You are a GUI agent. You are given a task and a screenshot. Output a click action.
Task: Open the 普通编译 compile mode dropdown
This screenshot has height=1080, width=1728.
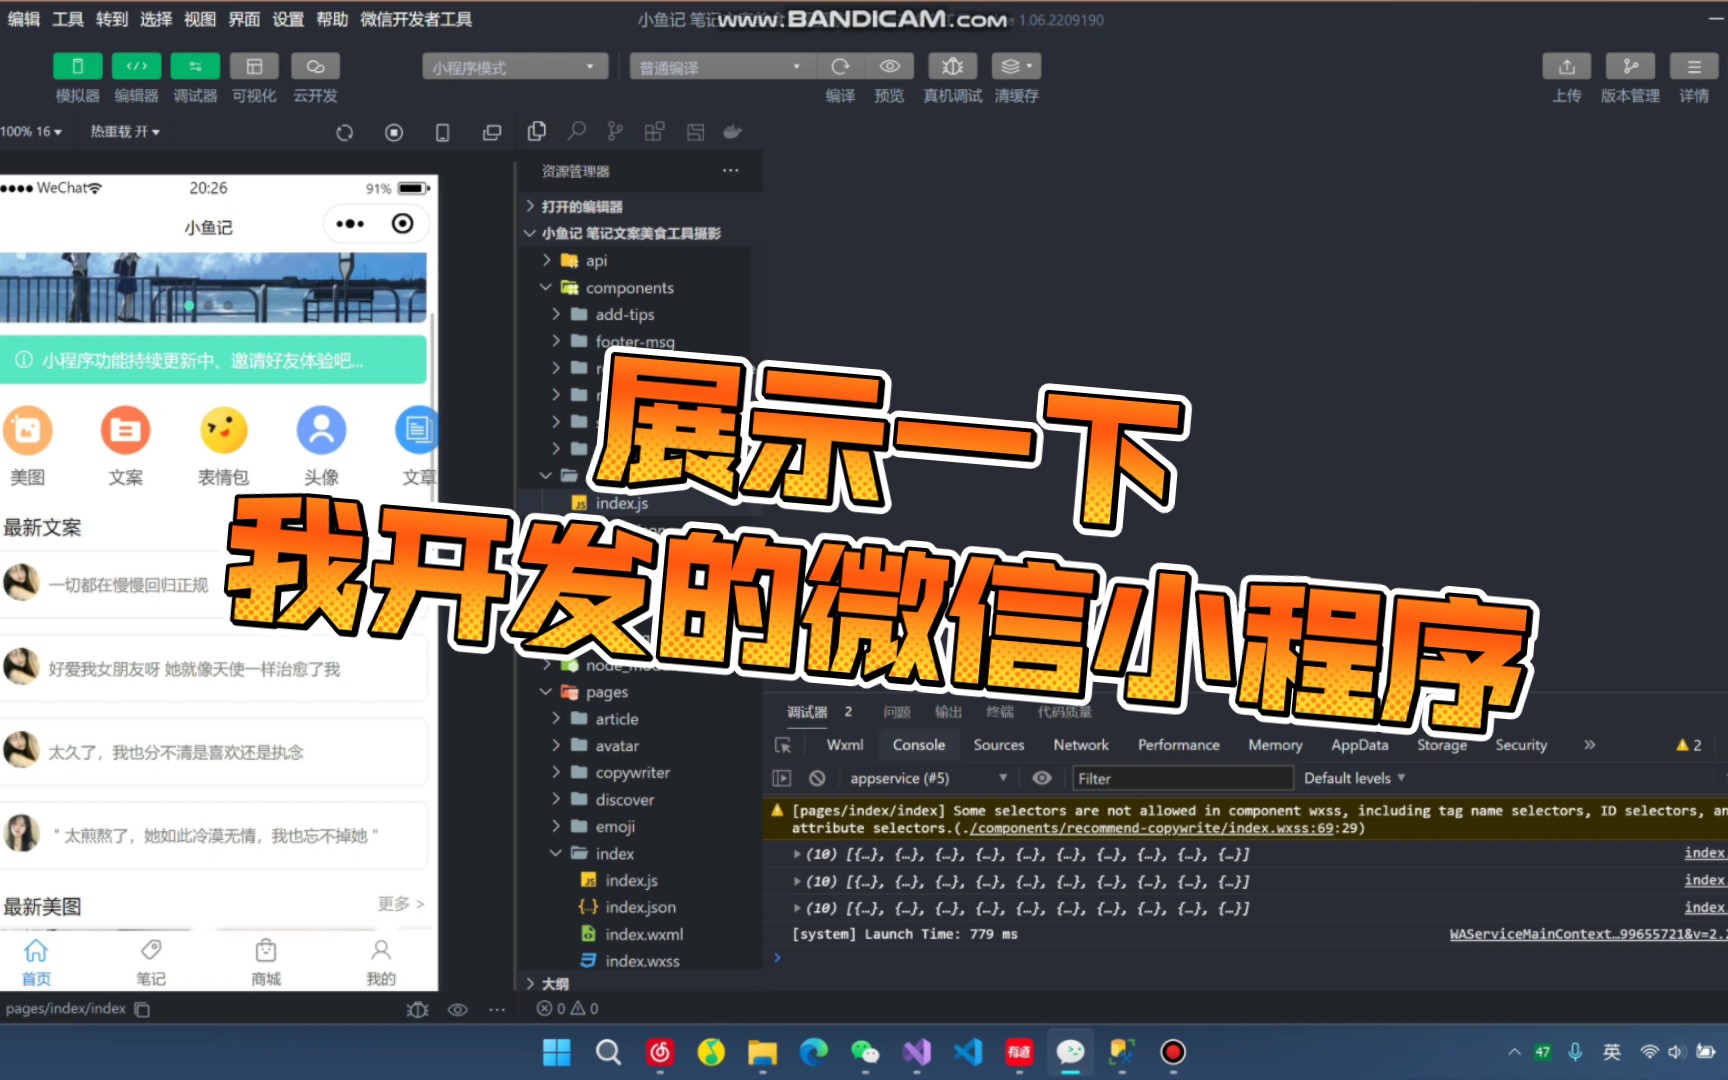click(720, 66)
